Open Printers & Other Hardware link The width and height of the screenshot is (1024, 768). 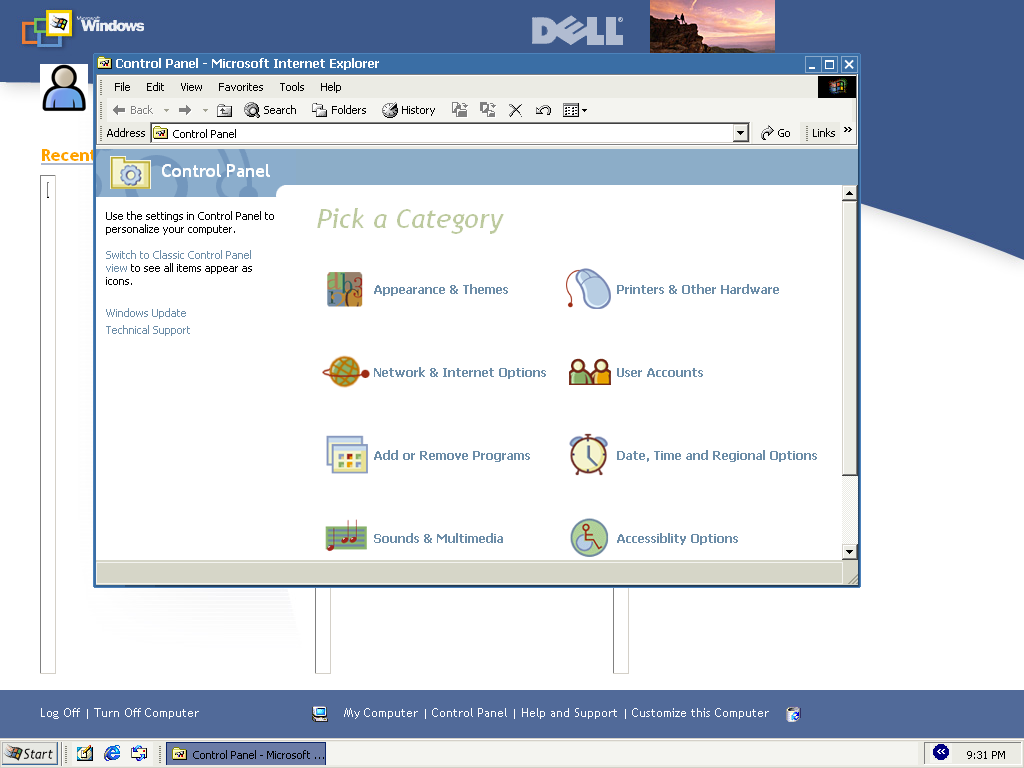pos(697,289)
